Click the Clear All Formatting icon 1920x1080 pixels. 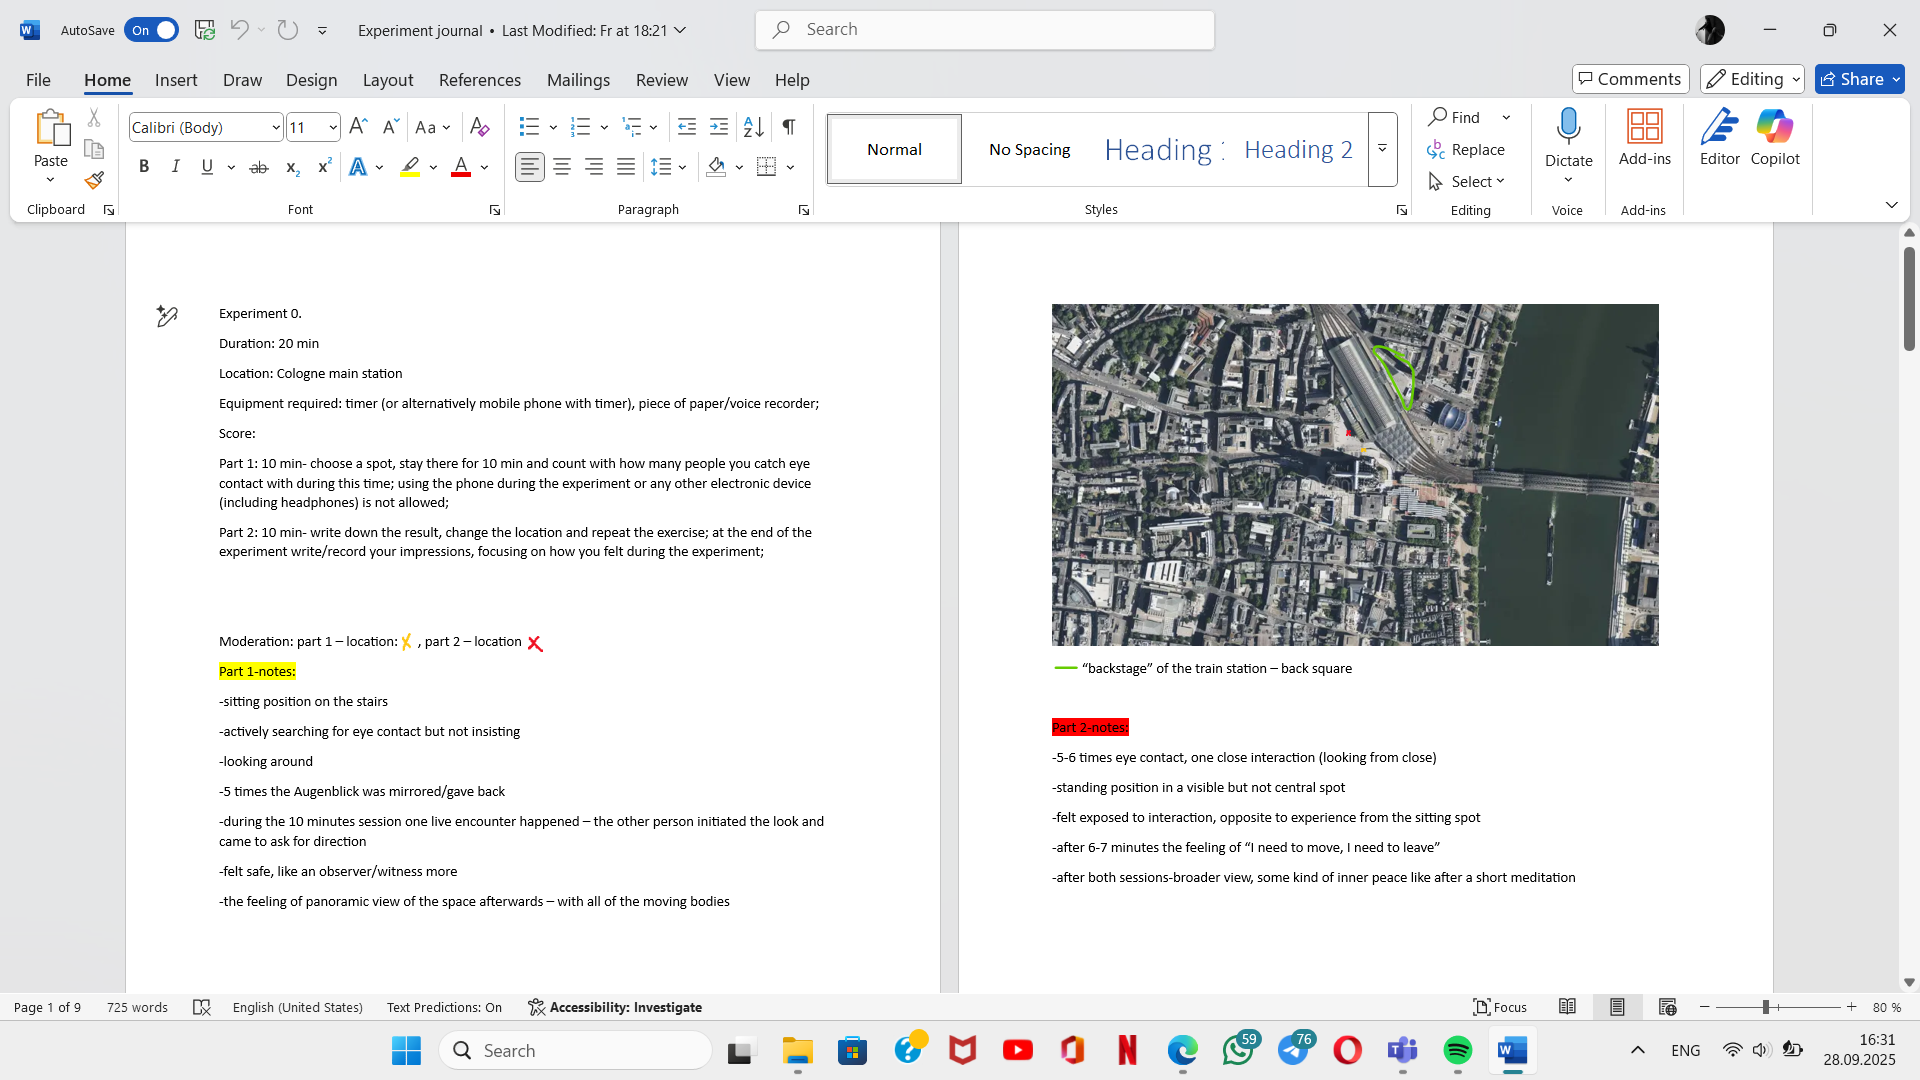click(x=479, y=127)
